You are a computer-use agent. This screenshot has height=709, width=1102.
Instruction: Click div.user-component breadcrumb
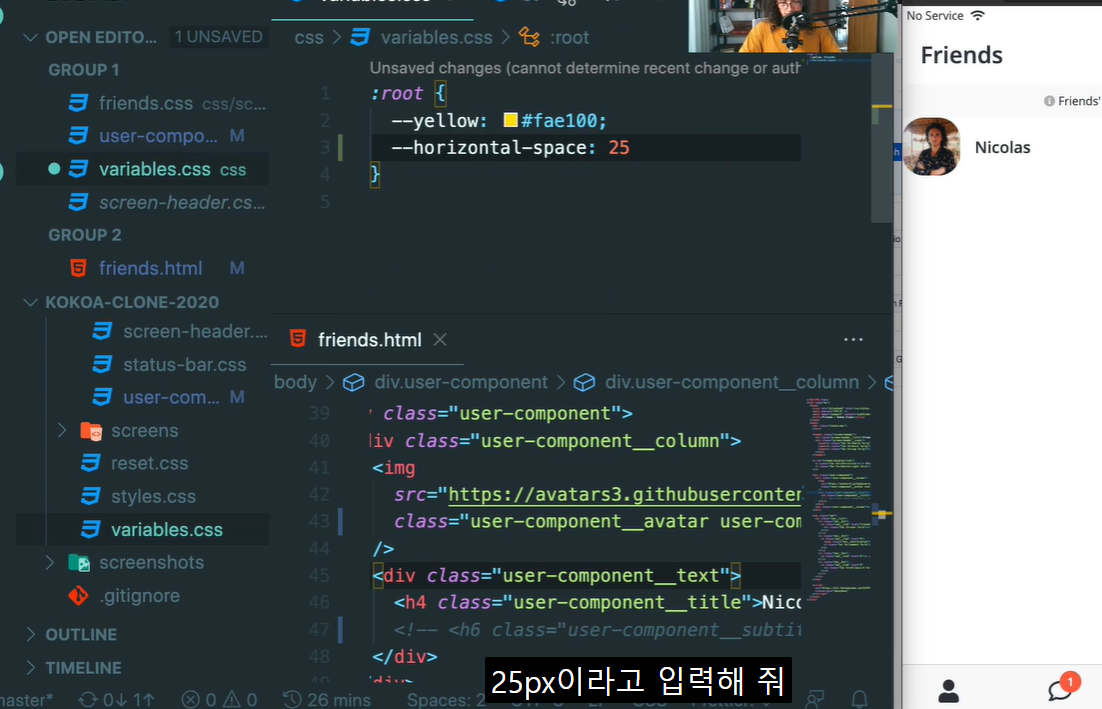click(460, 382)
